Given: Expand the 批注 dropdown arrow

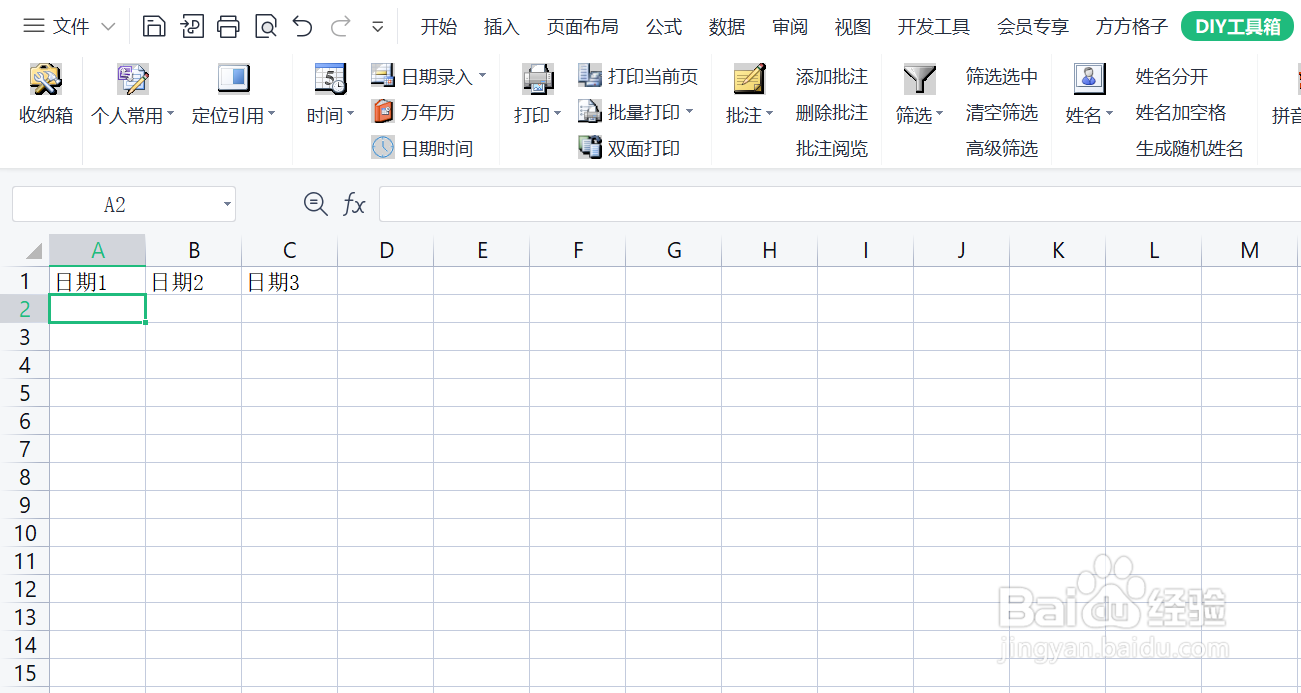Looking at the screenshot, I should point(769,114).
